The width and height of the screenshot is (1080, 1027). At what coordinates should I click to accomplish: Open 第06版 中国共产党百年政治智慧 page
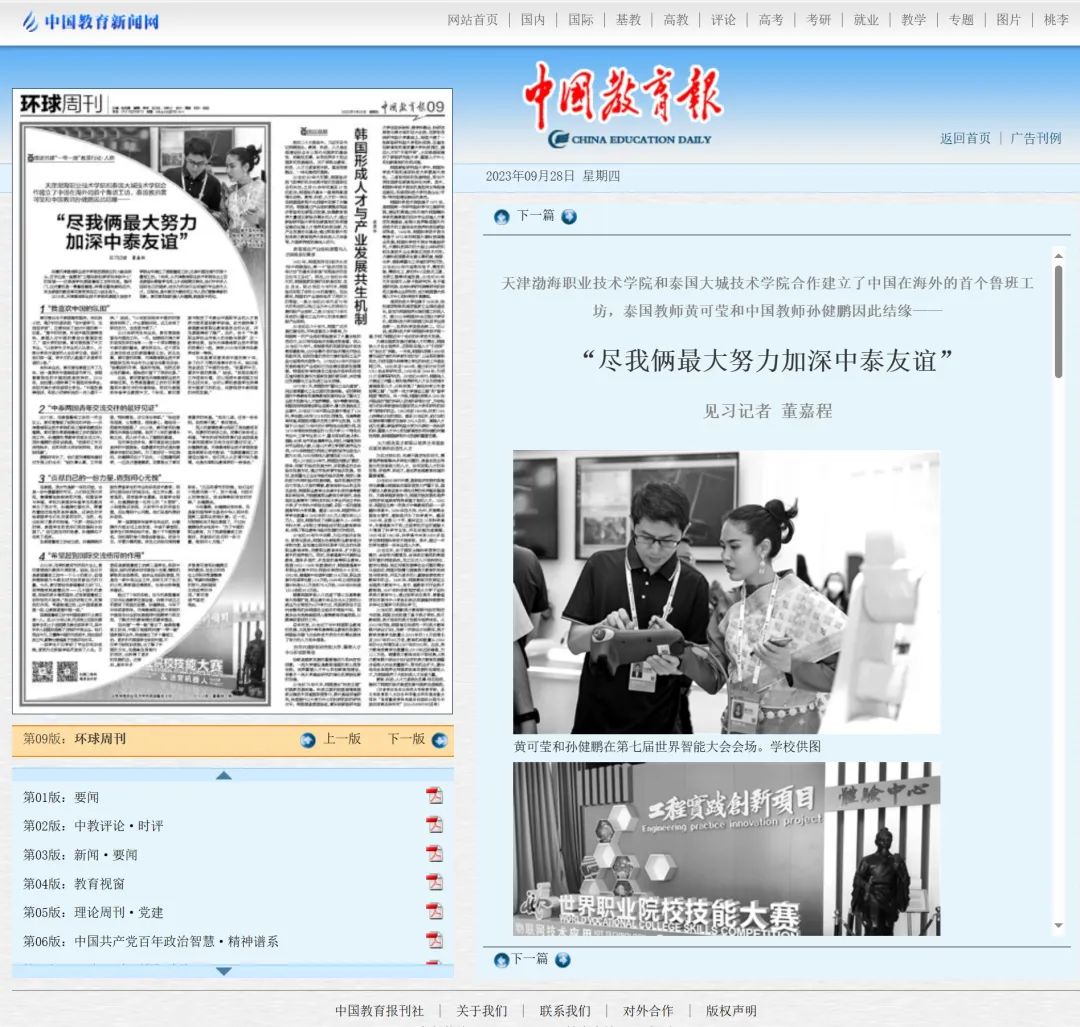[x=176, y=941]
